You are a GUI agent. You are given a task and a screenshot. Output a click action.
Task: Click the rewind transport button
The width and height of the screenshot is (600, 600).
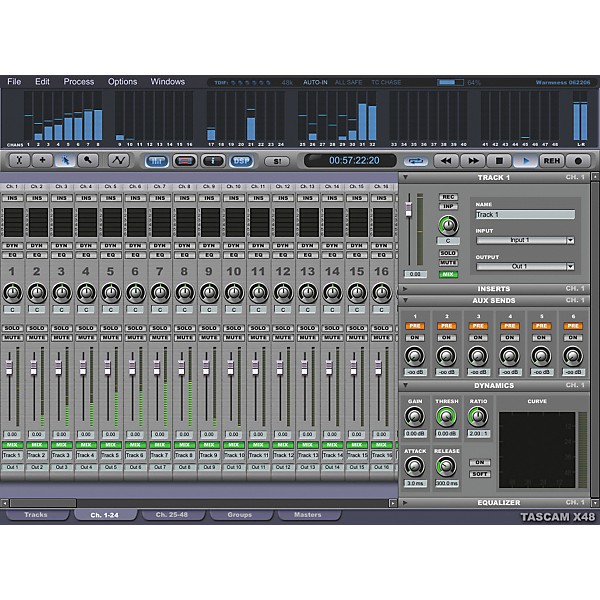(x=446, y=161)
